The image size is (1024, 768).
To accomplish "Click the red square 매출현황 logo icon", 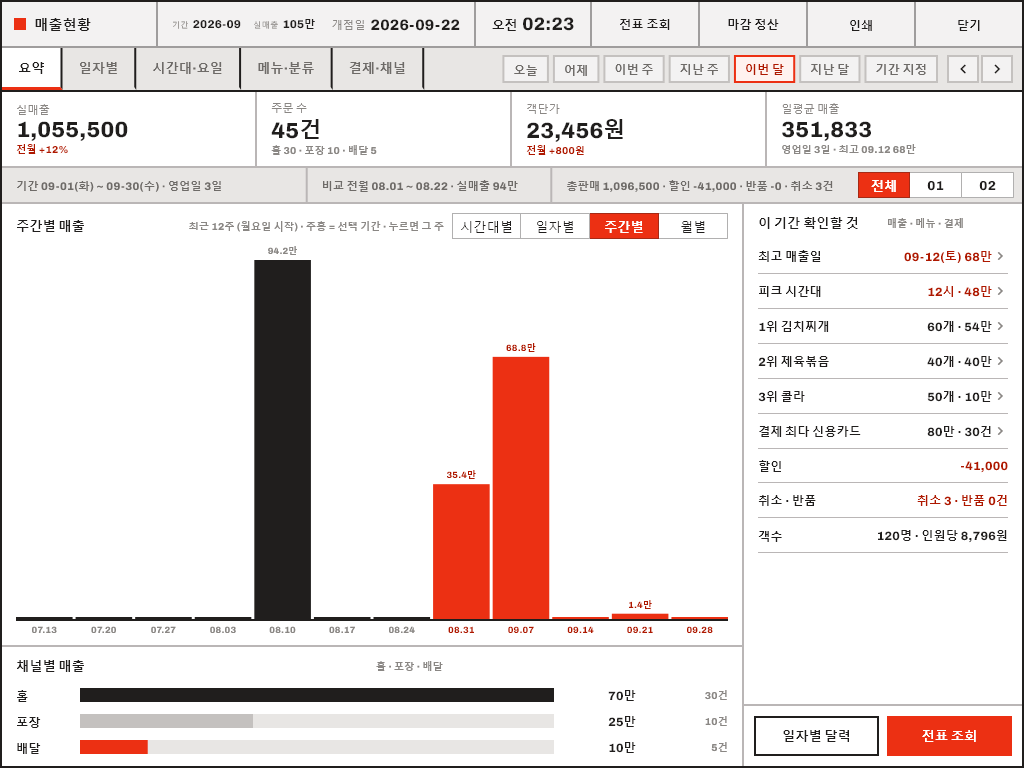I will pos(20,24).
